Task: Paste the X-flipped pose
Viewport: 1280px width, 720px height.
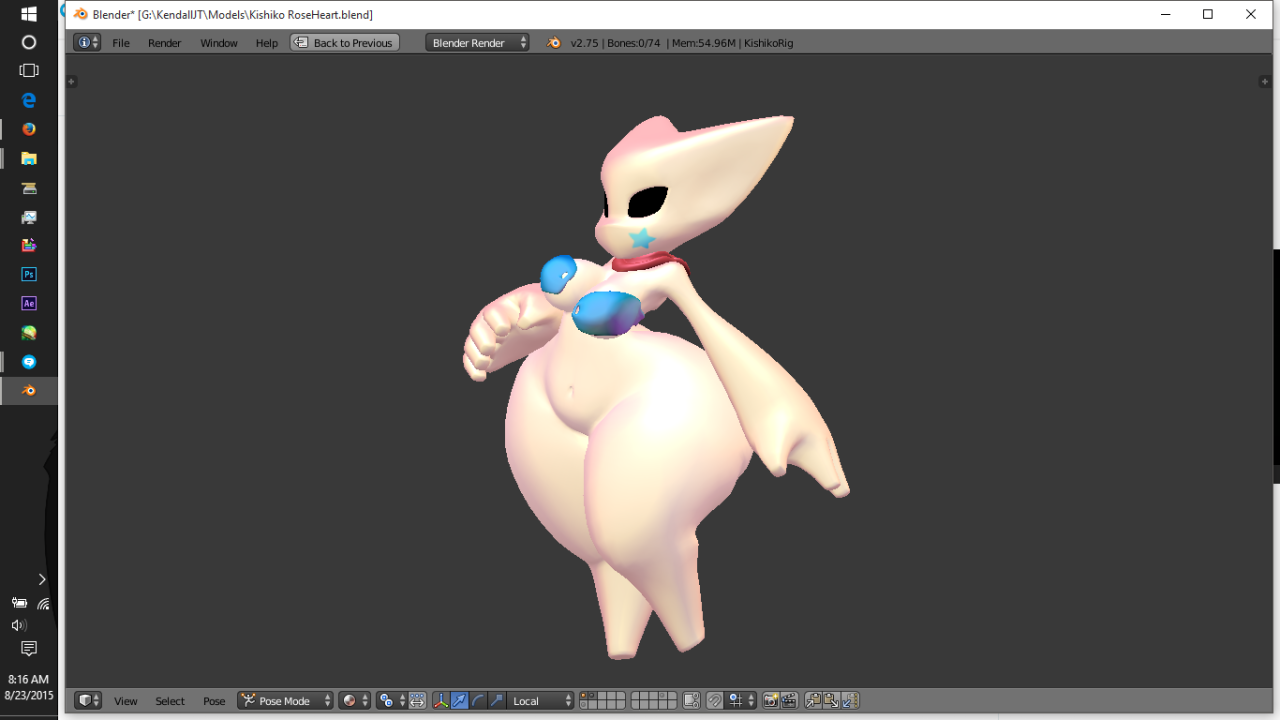Action: (850, 701)
